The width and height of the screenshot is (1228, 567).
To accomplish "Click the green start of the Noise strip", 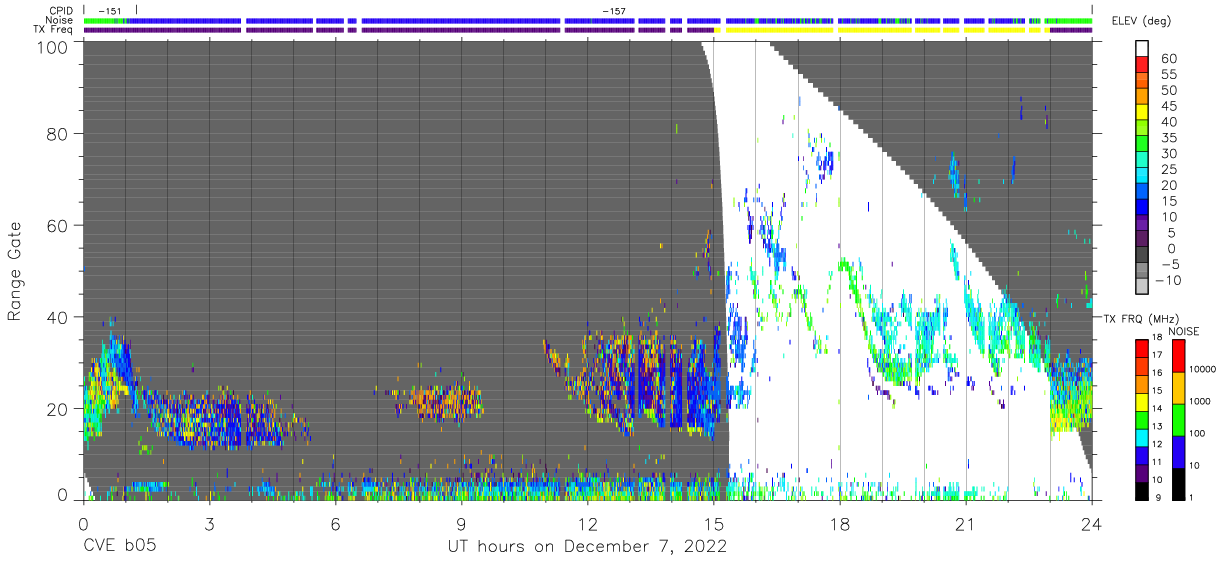I will (x=104, y=20).
